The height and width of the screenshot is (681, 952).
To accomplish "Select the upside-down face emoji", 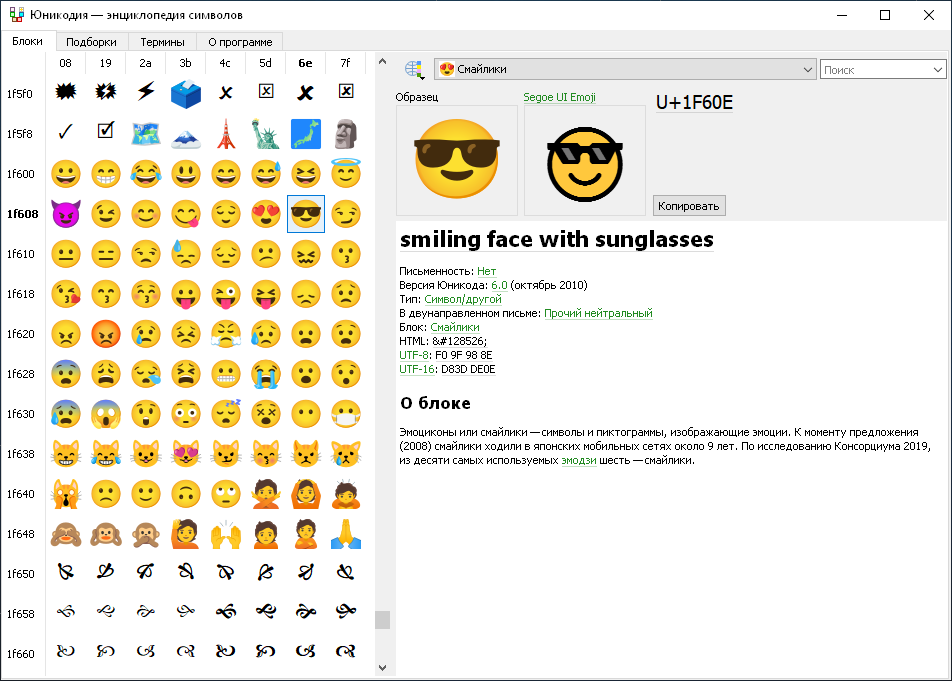I will 186,494.
